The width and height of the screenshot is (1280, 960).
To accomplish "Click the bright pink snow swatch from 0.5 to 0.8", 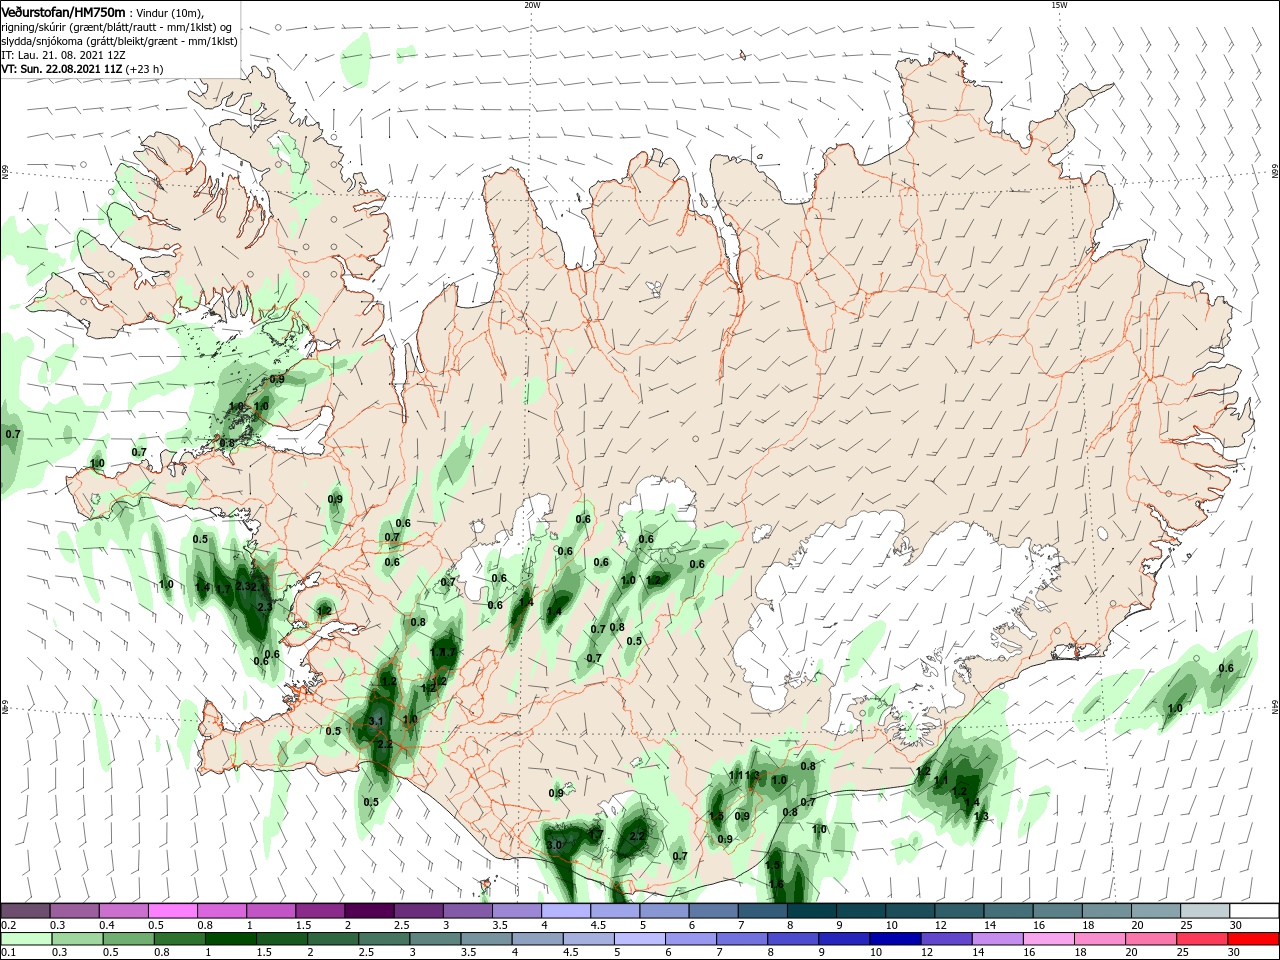I will [172, 911].
